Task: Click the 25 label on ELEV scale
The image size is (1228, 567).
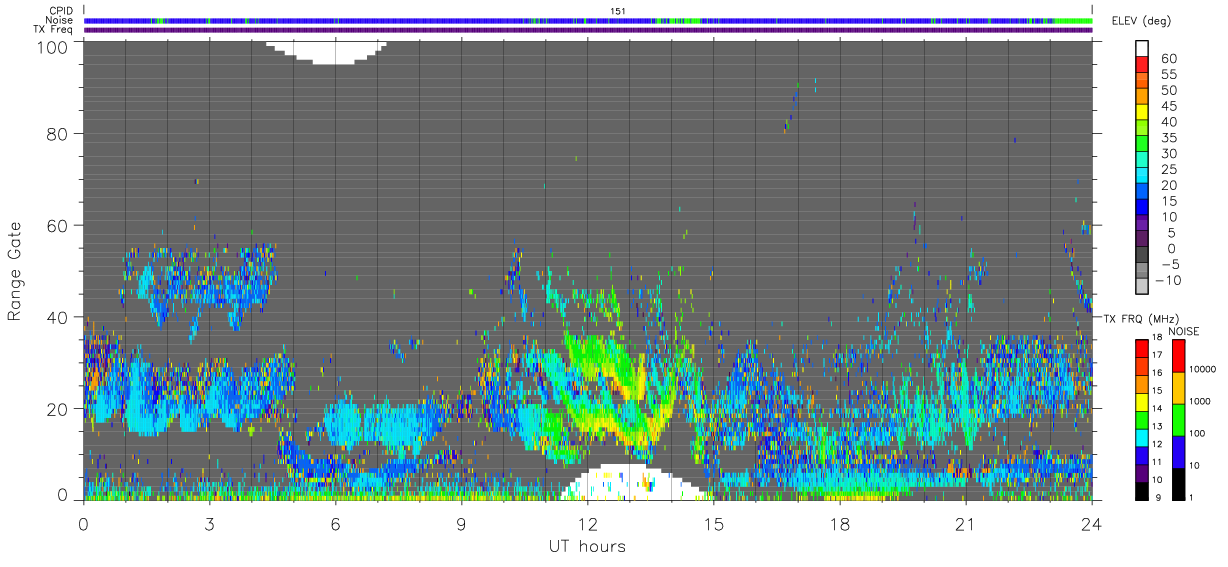Action: 1168,170
